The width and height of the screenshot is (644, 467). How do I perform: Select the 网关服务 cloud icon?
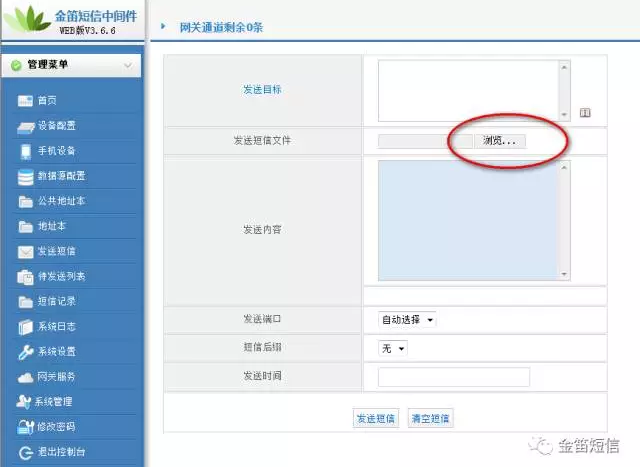(x=26, y=377)
